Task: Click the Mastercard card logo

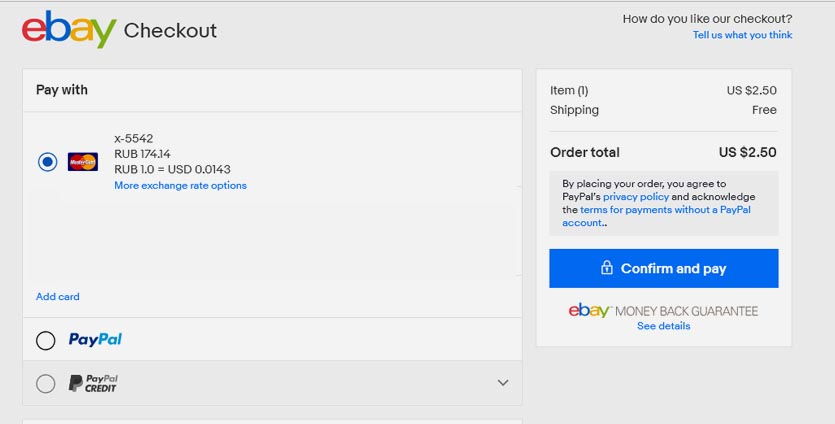Action: point(82,162)
